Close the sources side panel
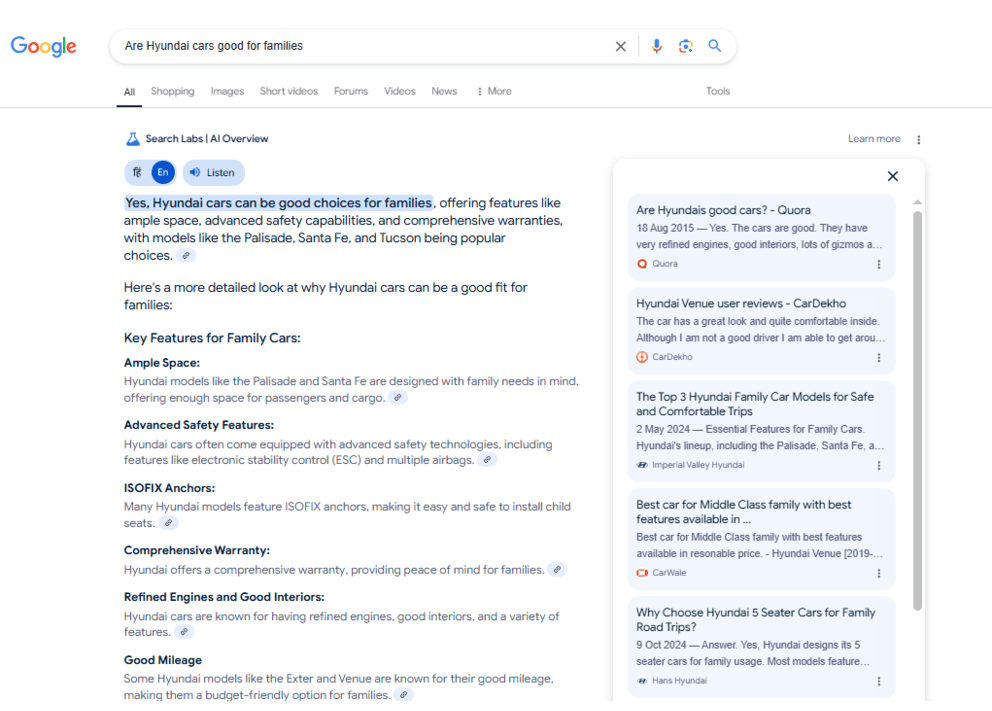The image size is (992, 711). pos(893,176)
